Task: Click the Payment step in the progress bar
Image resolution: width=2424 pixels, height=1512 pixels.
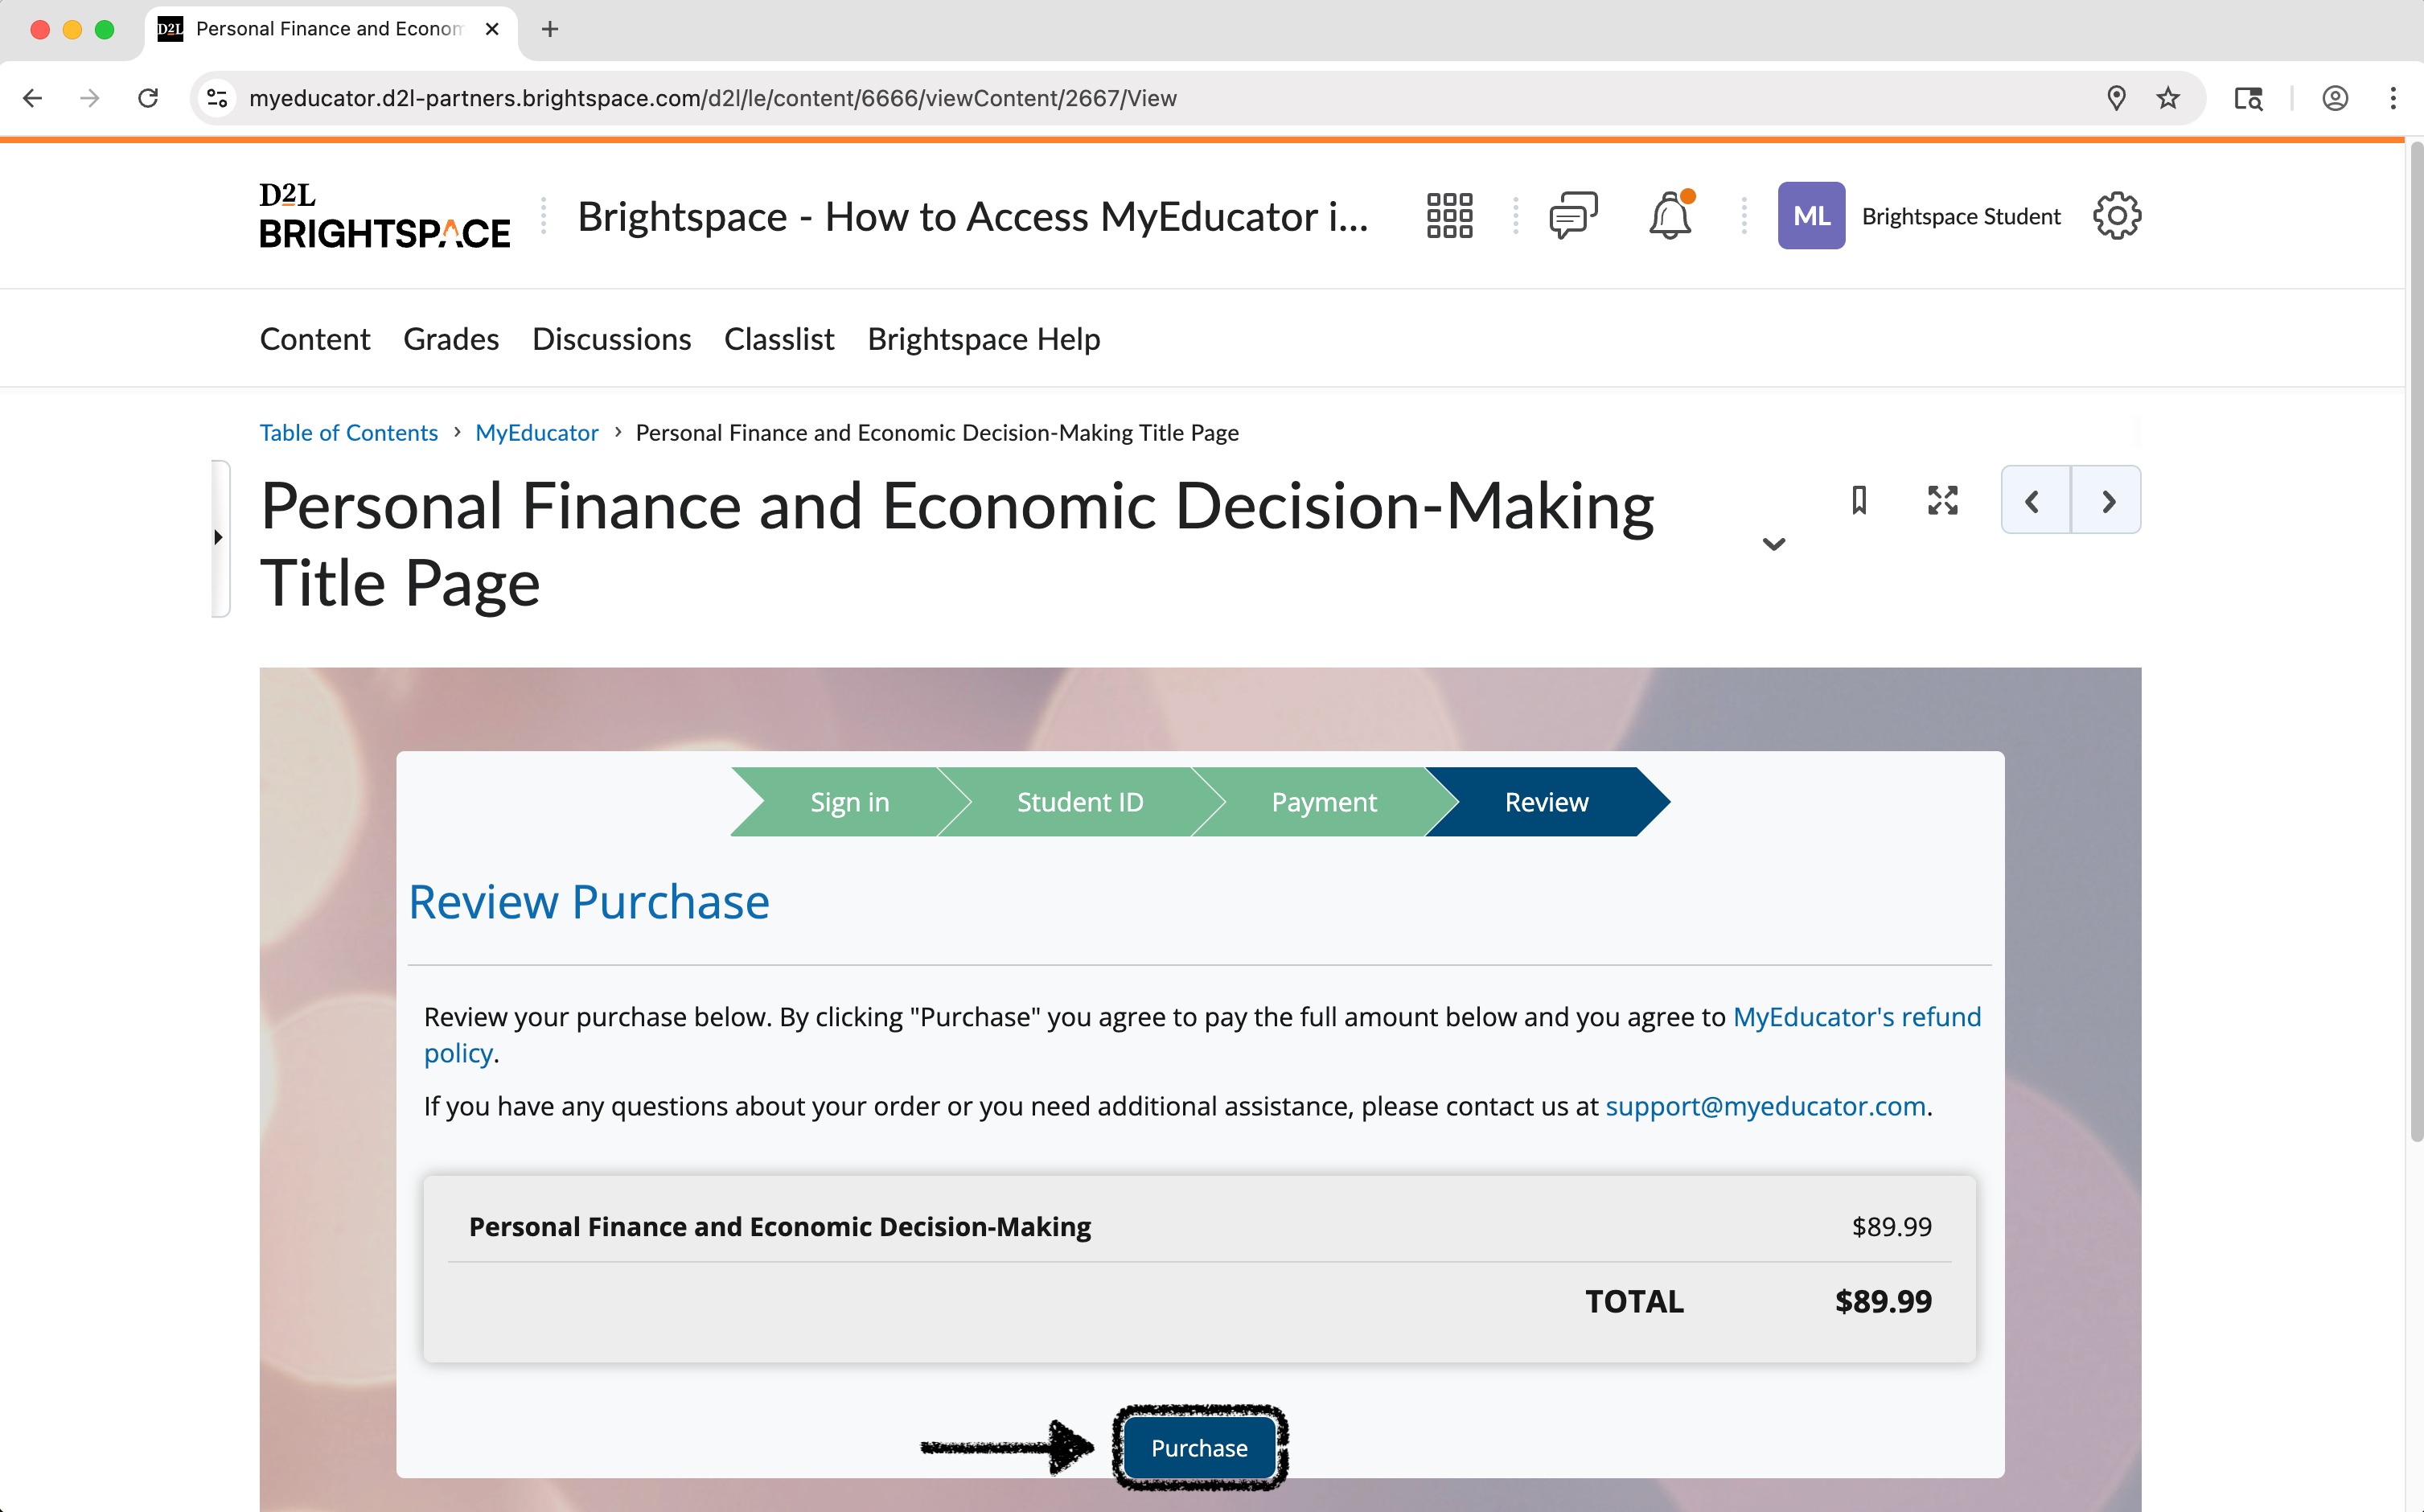Action: click(1323, 802)
